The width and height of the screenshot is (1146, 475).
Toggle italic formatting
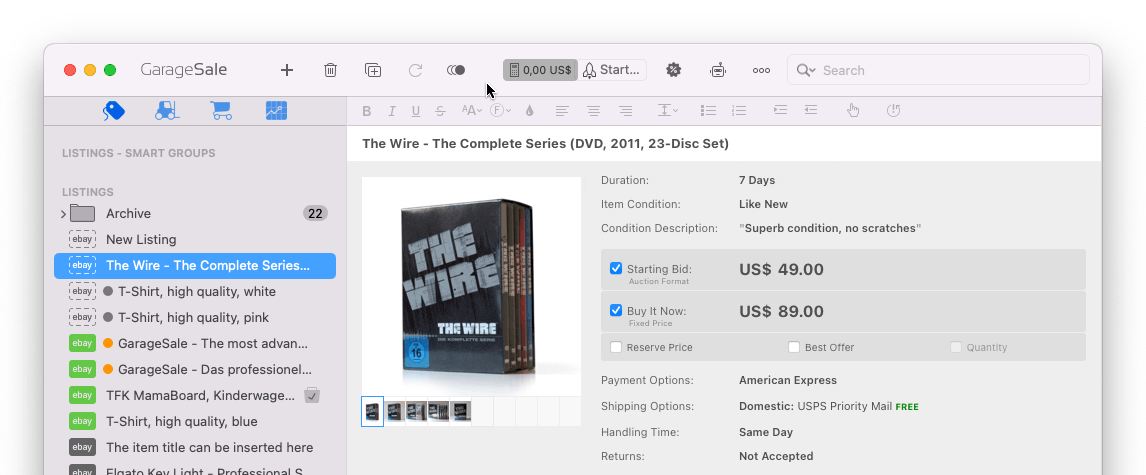click(x=392, y=111)
